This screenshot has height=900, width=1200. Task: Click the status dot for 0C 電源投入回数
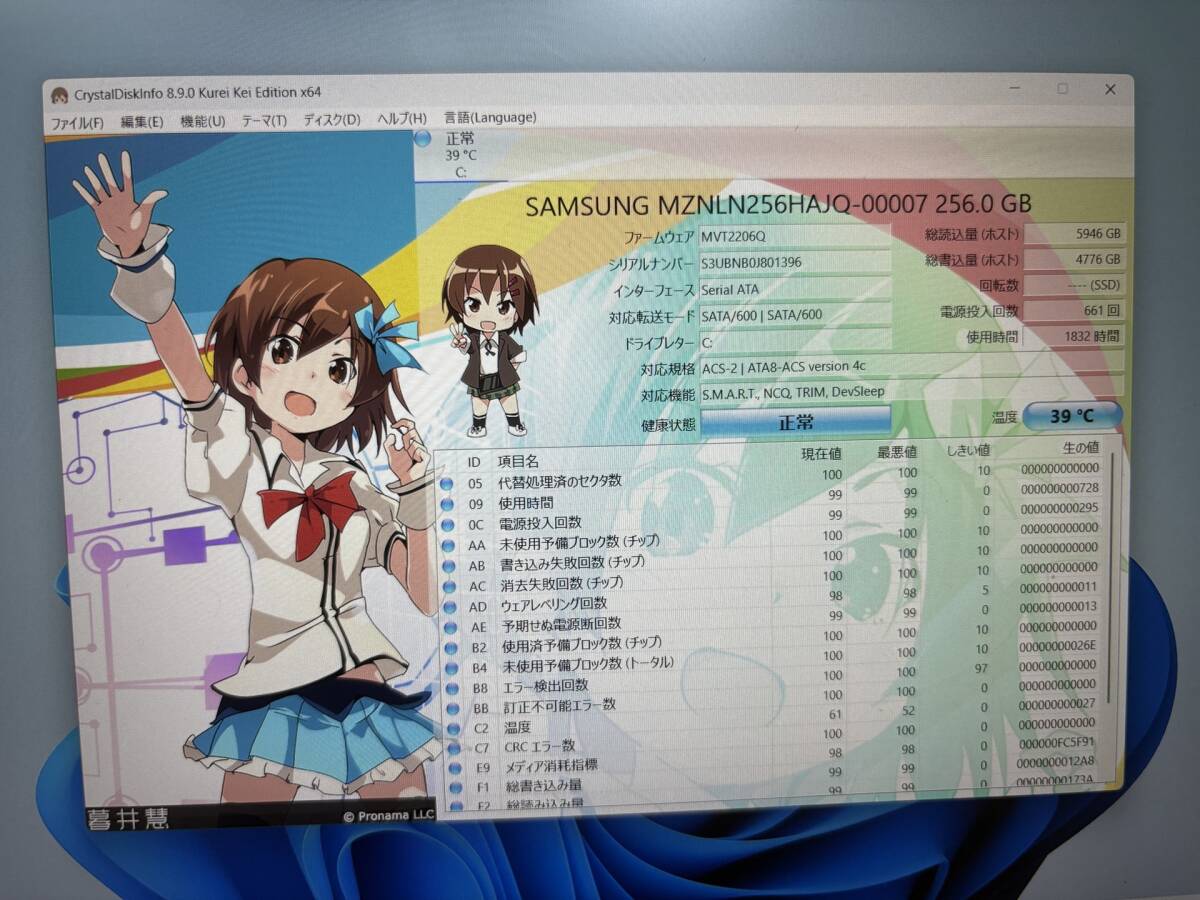coord(447,525)
